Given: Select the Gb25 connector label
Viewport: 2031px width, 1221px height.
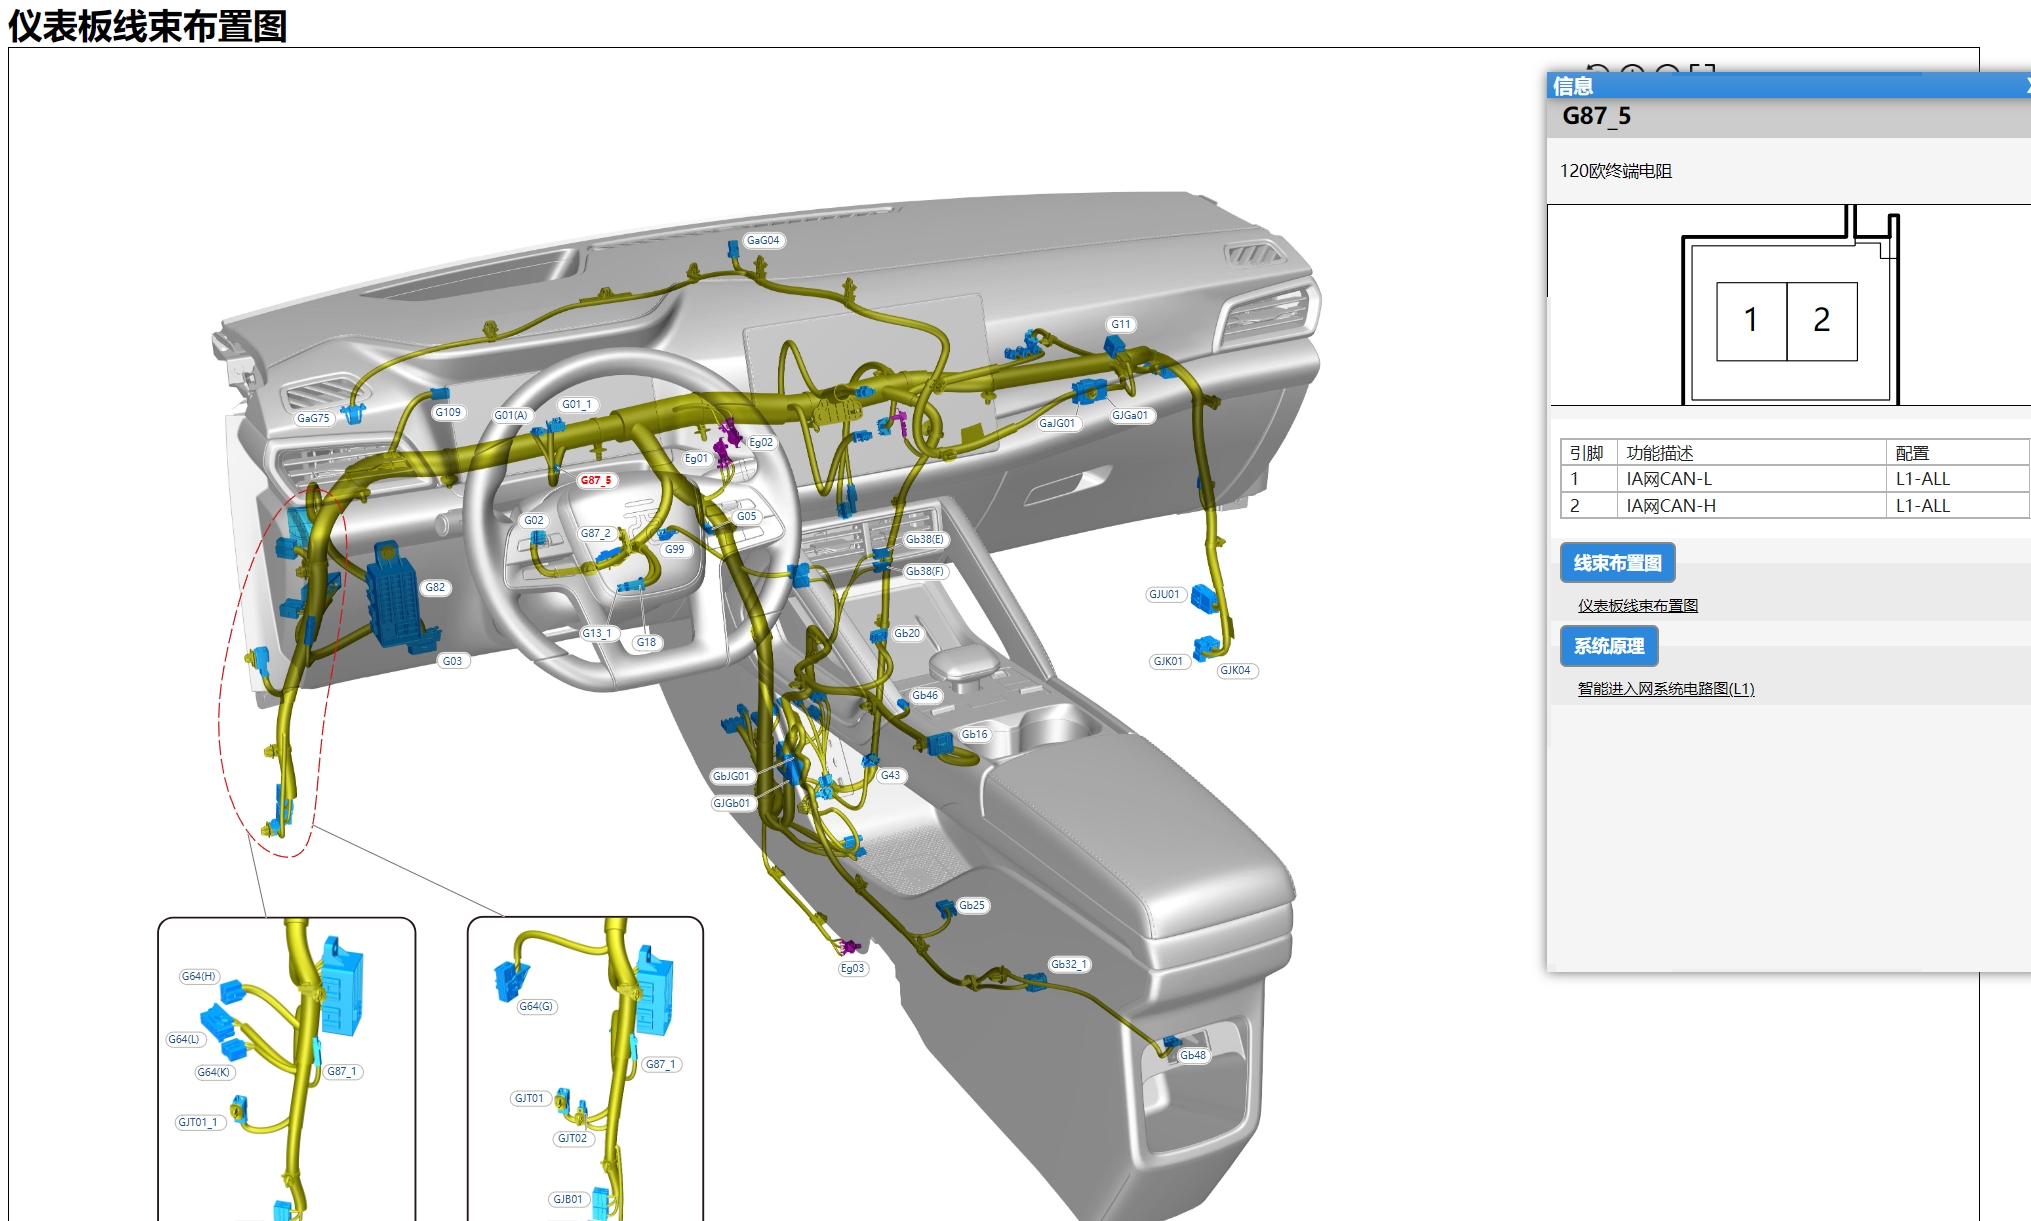Looking at the screenshot, I should coord(972,906).
